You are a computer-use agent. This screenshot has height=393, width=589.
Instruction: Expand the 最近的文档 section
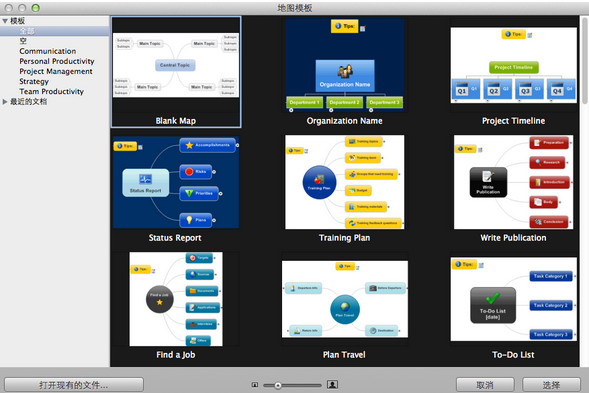coord(5,101)
